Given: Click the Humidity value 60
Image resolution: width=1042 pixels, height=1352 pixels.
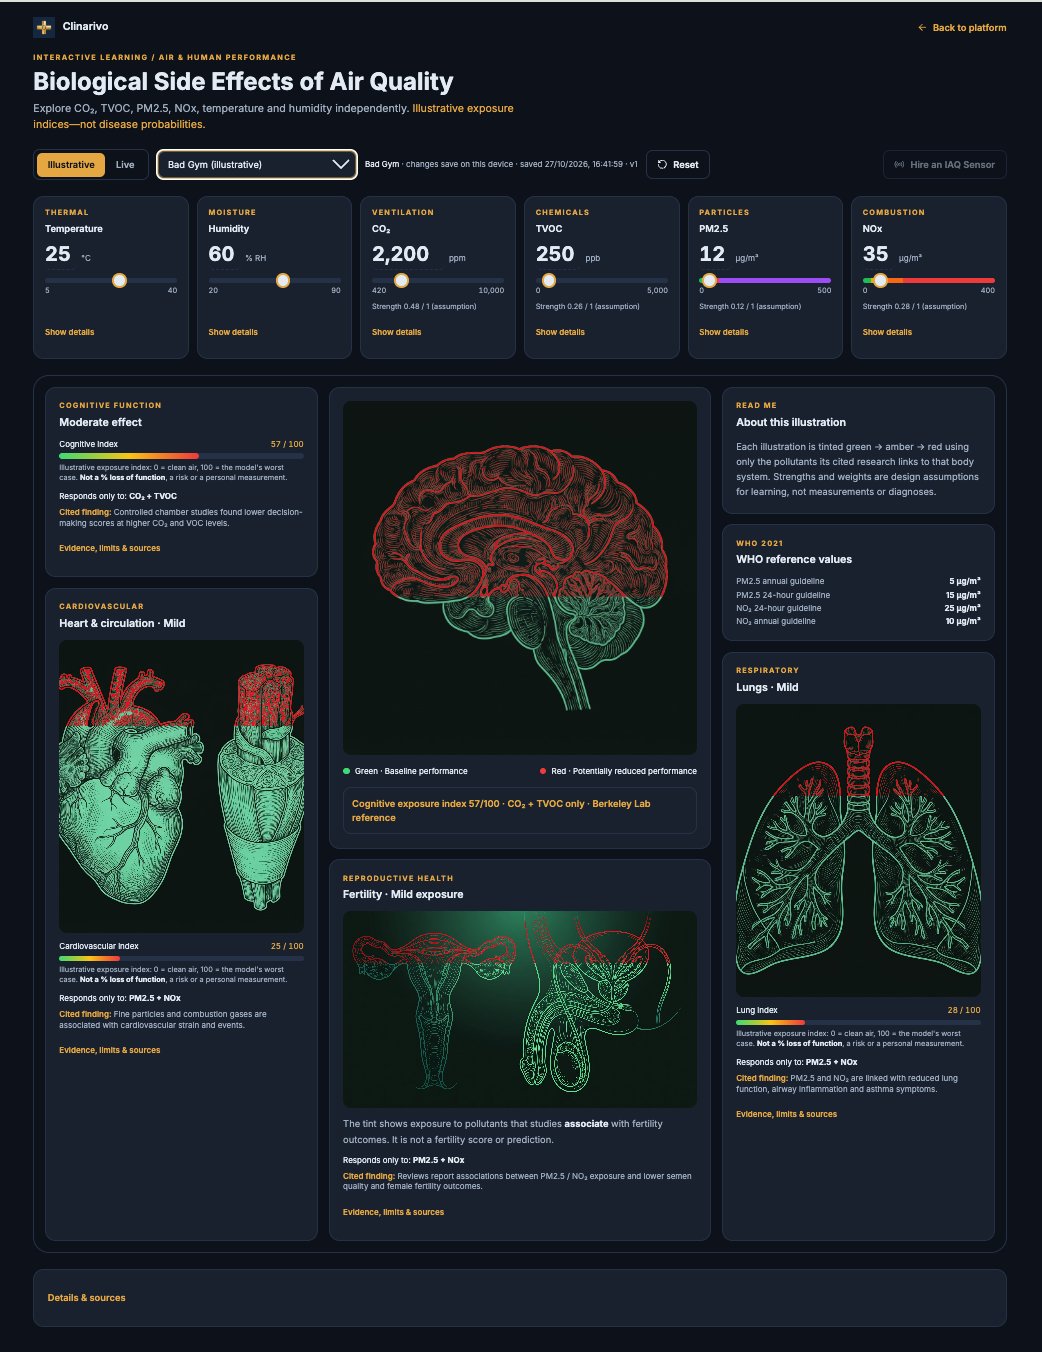Looking at the screenshot, I should coord(221,254).
